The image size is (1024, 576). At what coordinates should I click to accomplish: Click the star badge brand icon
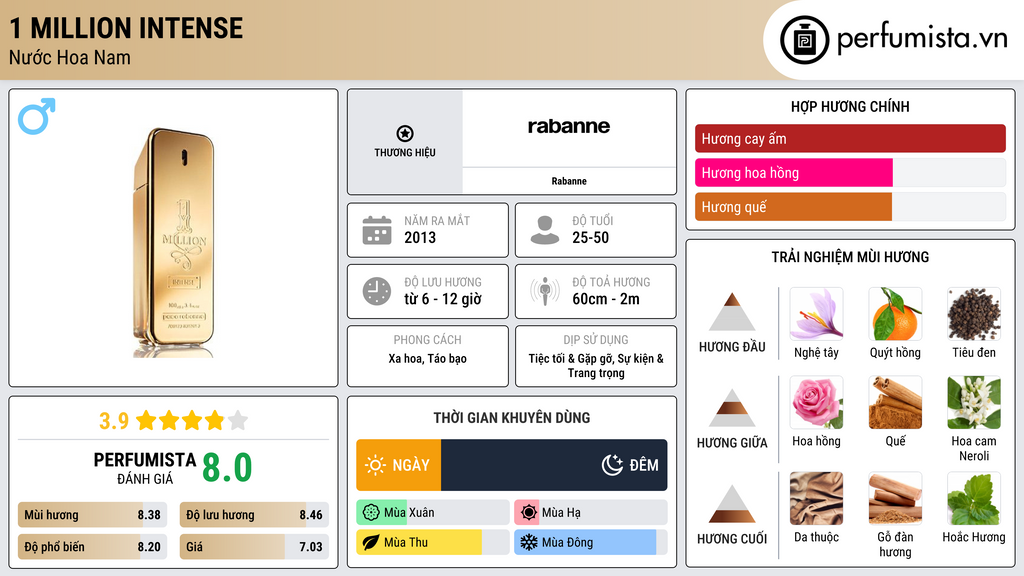(404, 133)
